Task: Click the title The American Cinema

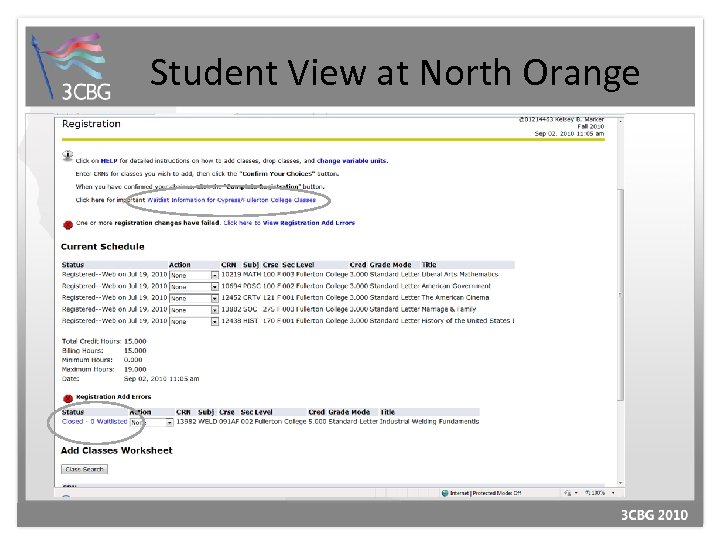Action: [455, 298]
